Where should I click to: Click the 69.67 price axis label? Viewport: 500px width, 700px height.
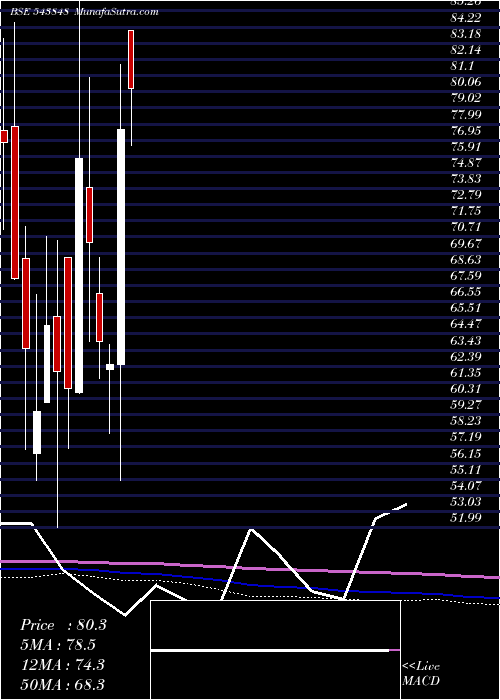coord(467,243)
